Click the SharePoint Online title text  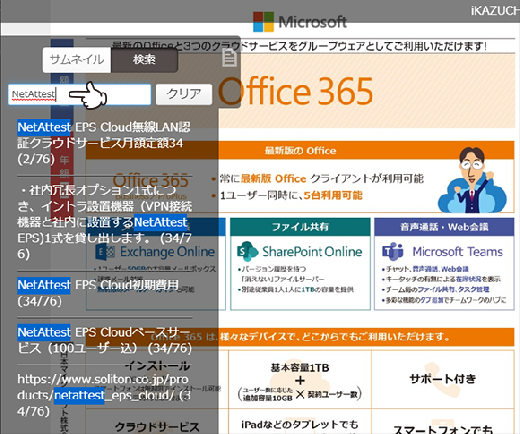(312, 252)
